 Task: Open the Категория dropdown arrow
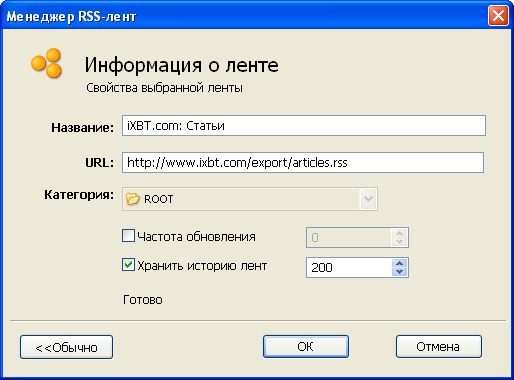pos(368,199)
